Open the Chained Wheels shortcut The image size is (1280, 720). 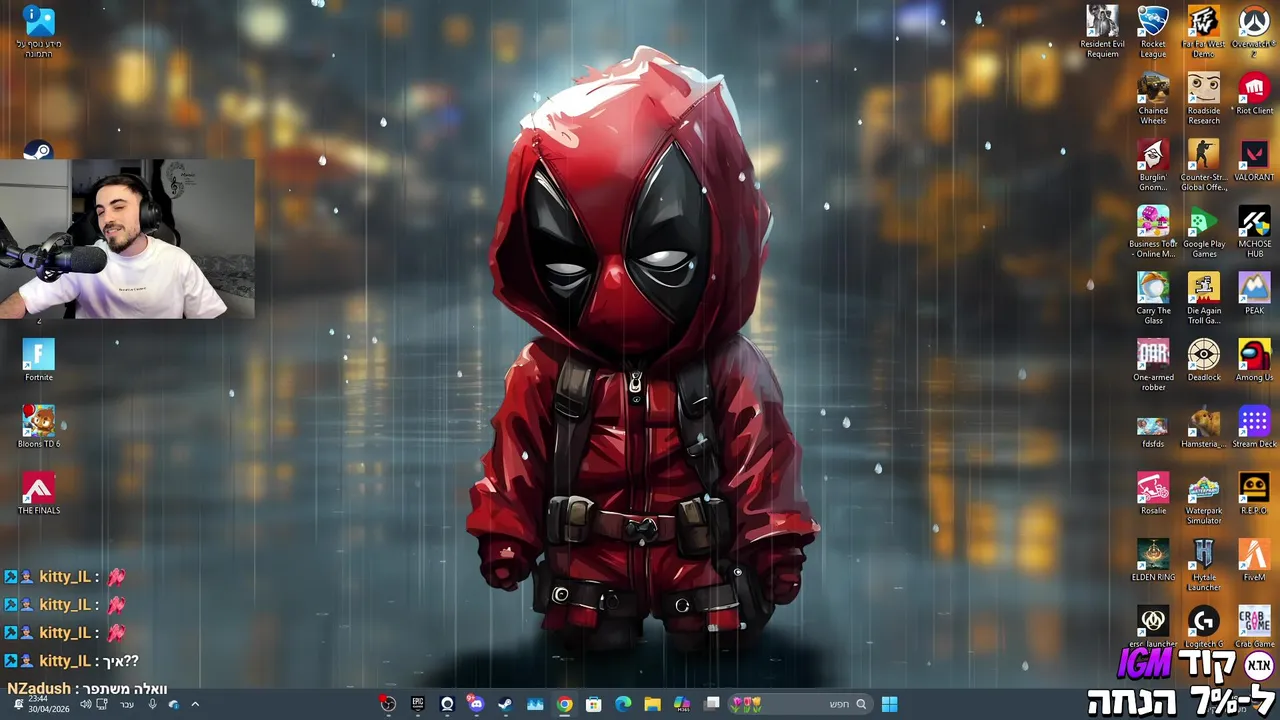click(x=1153, y=98)
